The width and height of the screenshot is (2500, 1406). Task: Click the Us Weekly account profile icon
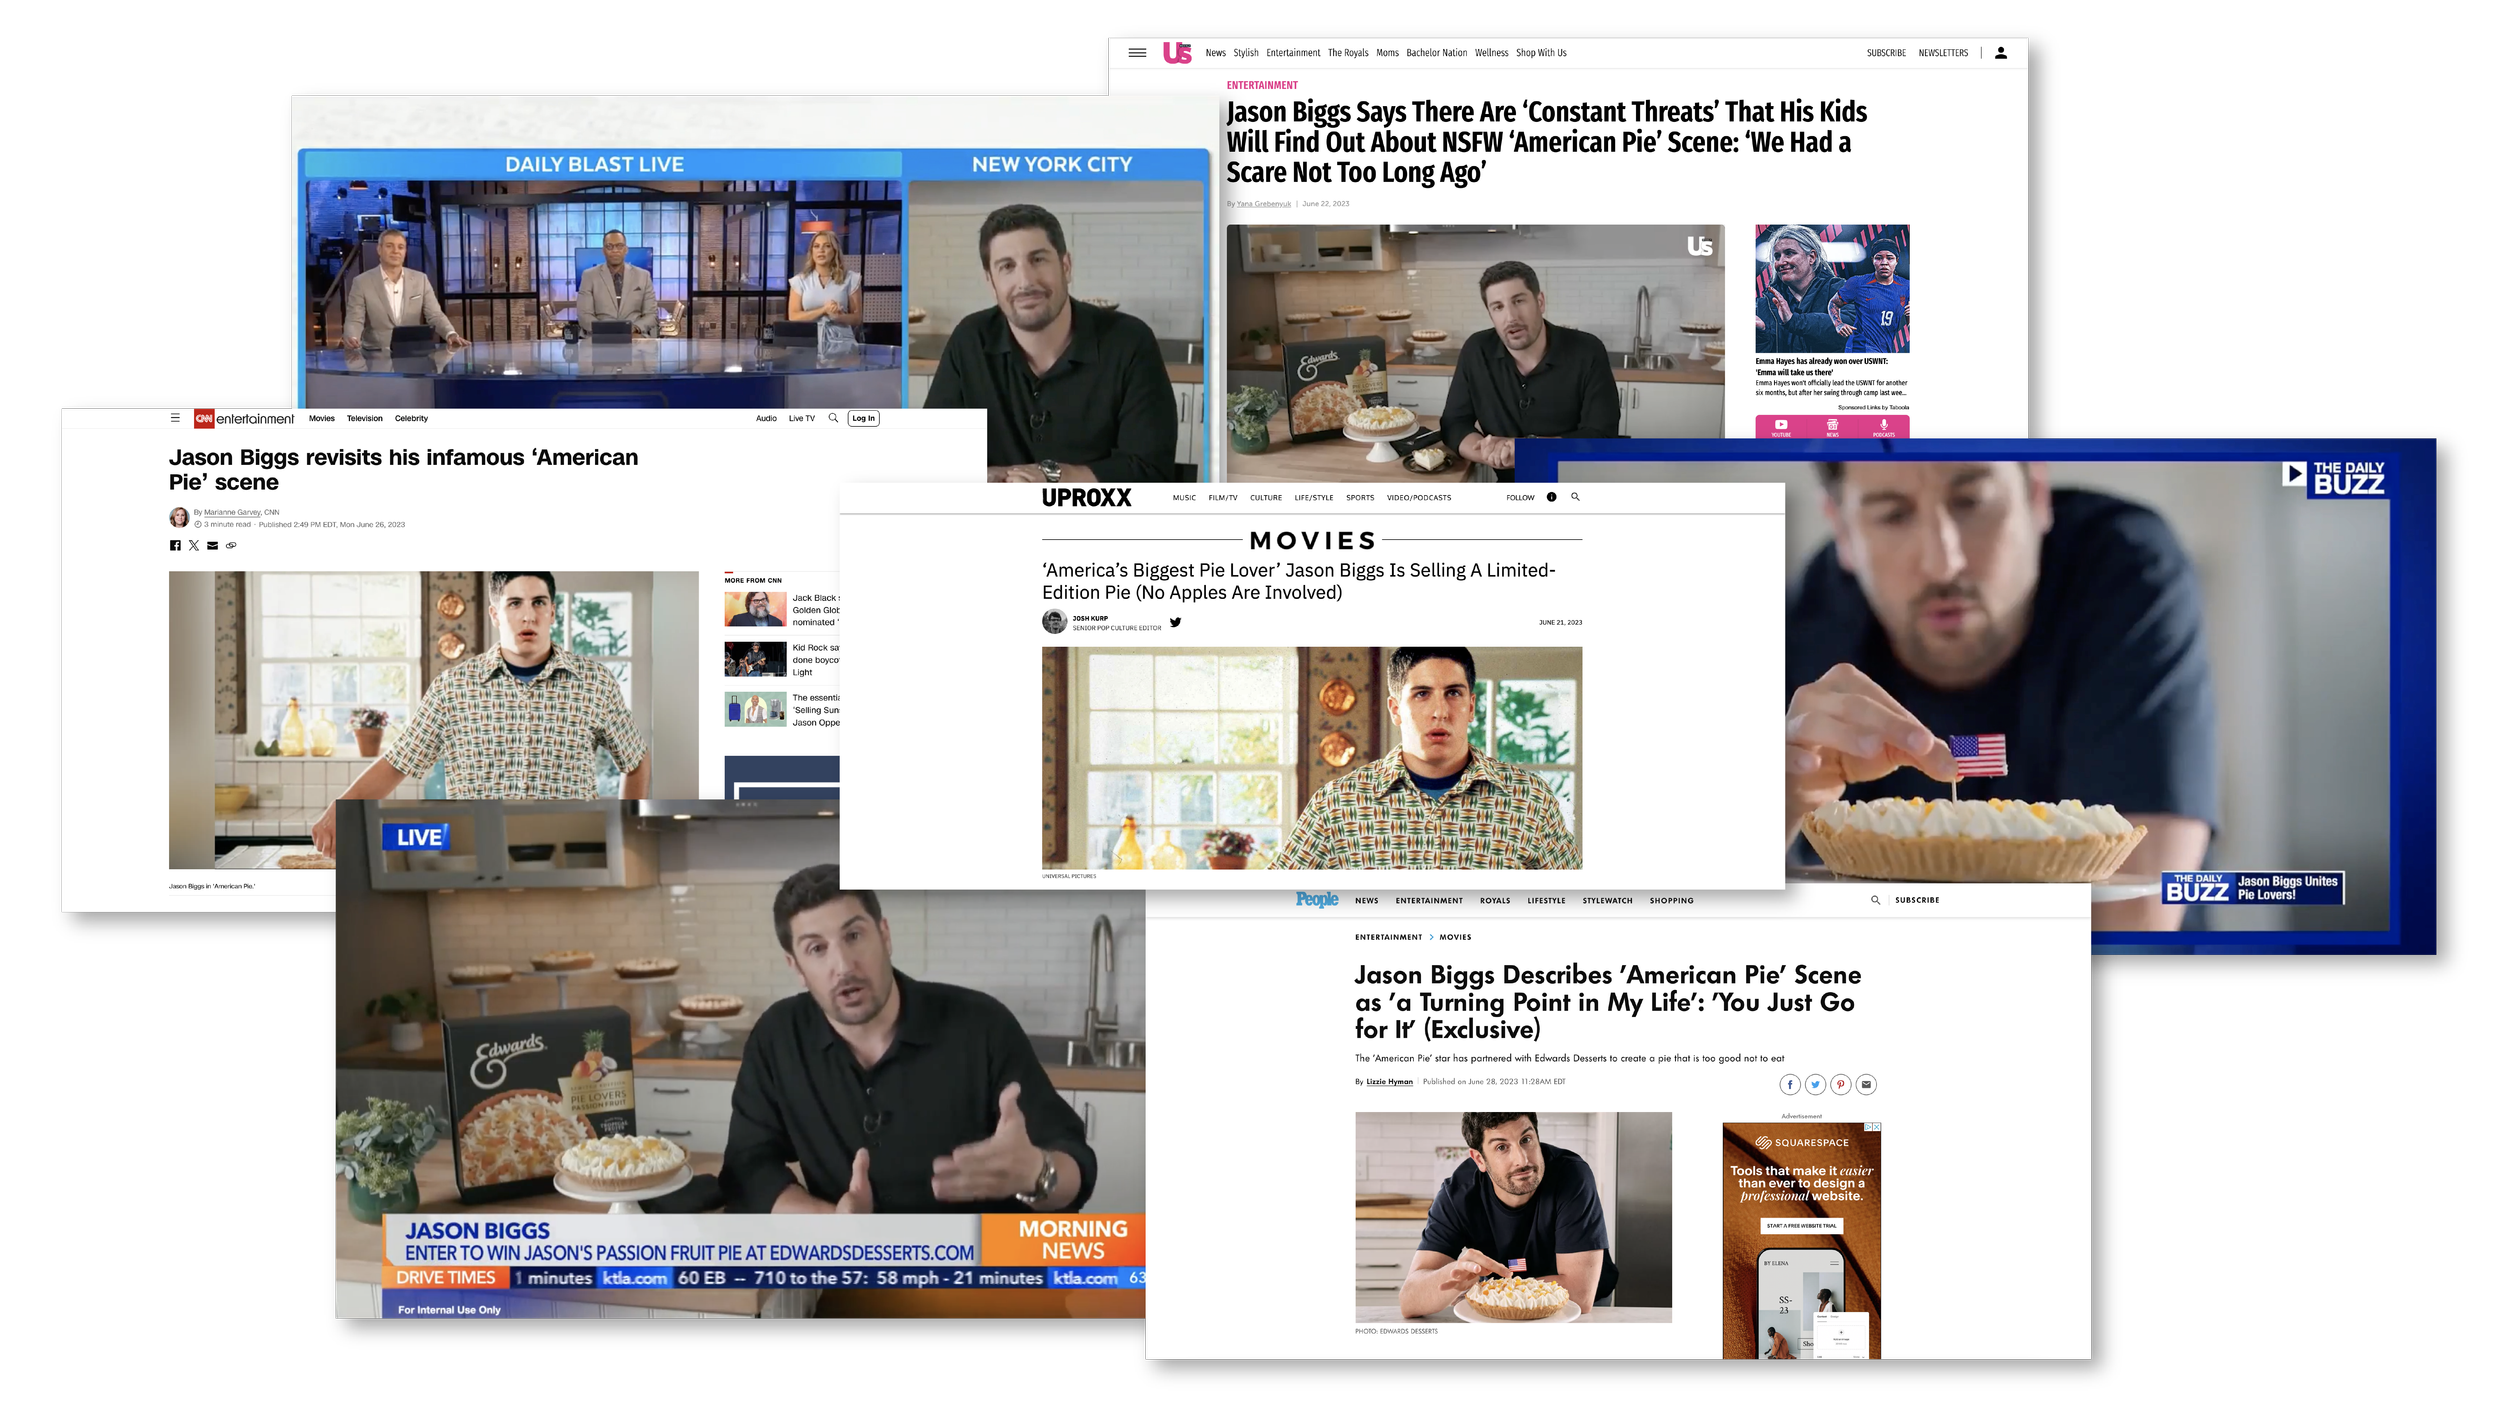2001,53
